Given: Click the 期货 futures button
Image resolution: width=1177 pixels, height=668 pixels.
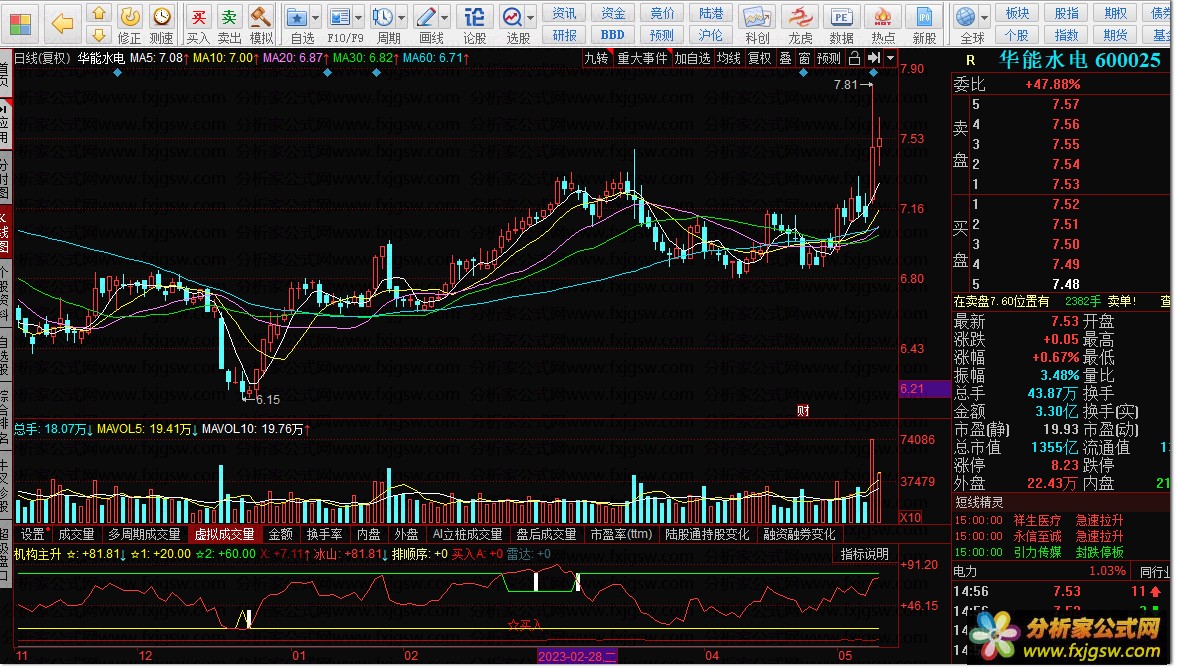Looking at the screenshot, I should pos(1115,35).
